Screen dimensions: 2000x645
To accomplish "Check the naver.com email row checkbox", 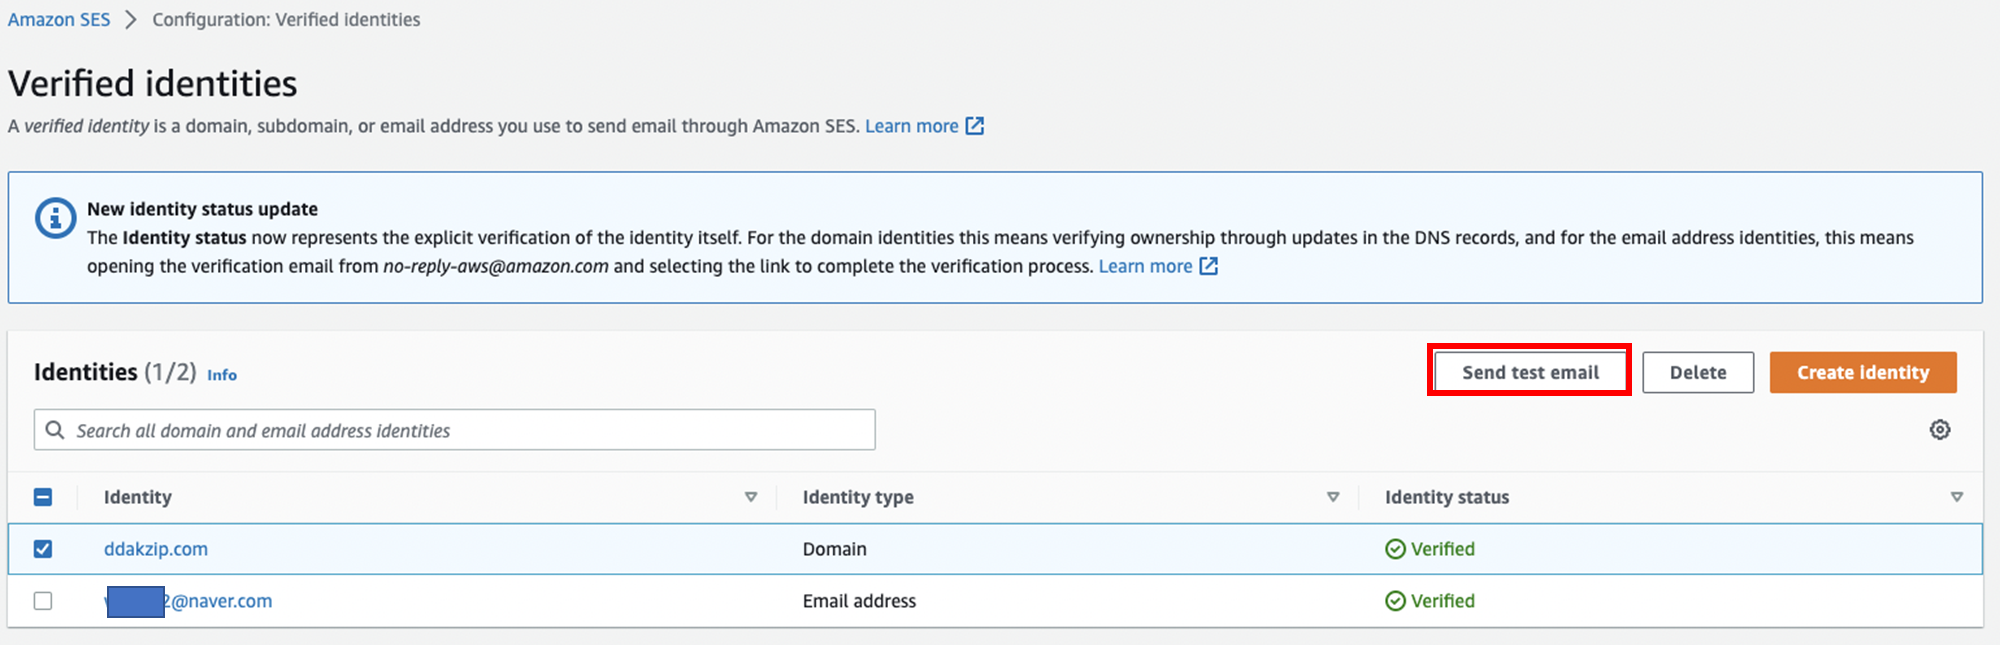I will (43, 601).
